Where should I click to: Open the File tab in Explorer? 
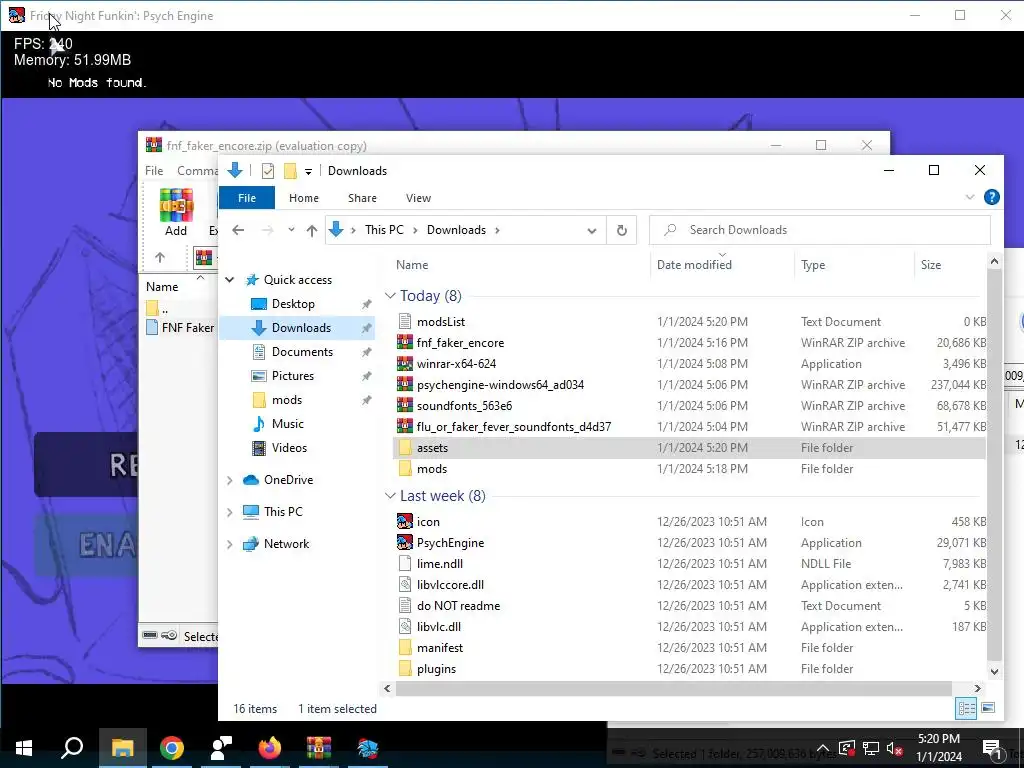click(247, 198)
